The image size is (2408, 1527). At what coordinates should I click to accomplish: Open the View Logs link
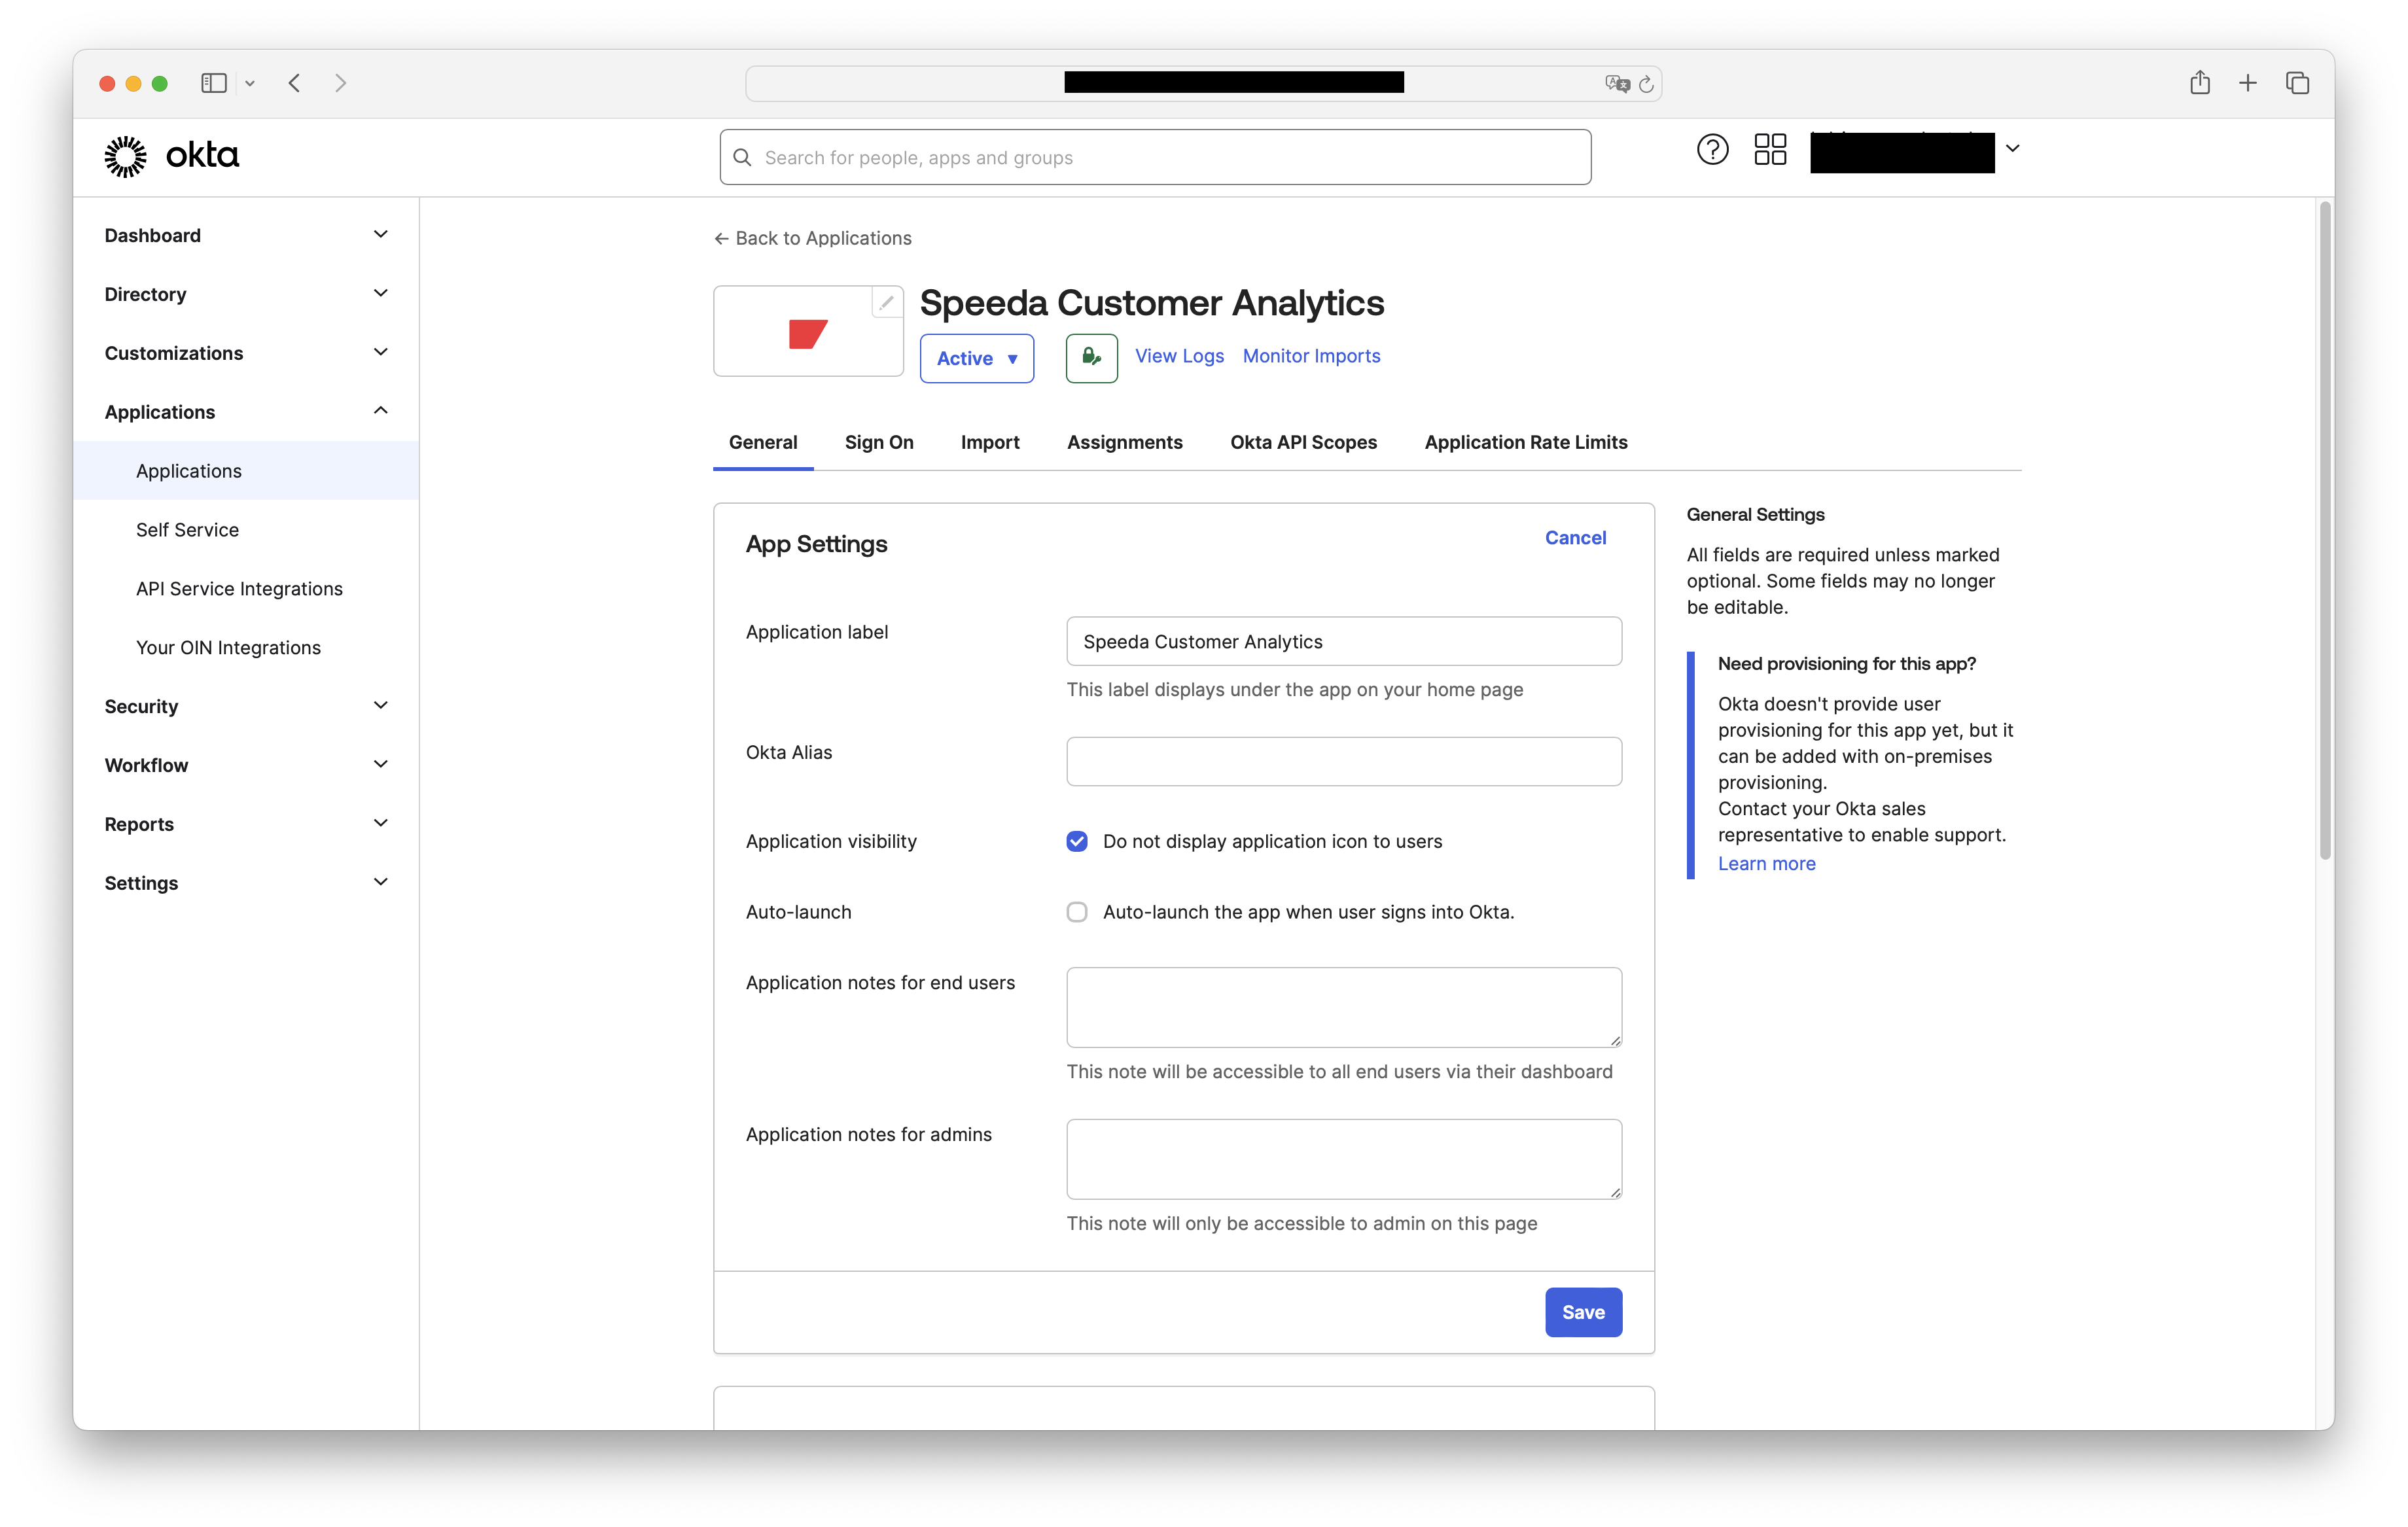coord(1179,356)
